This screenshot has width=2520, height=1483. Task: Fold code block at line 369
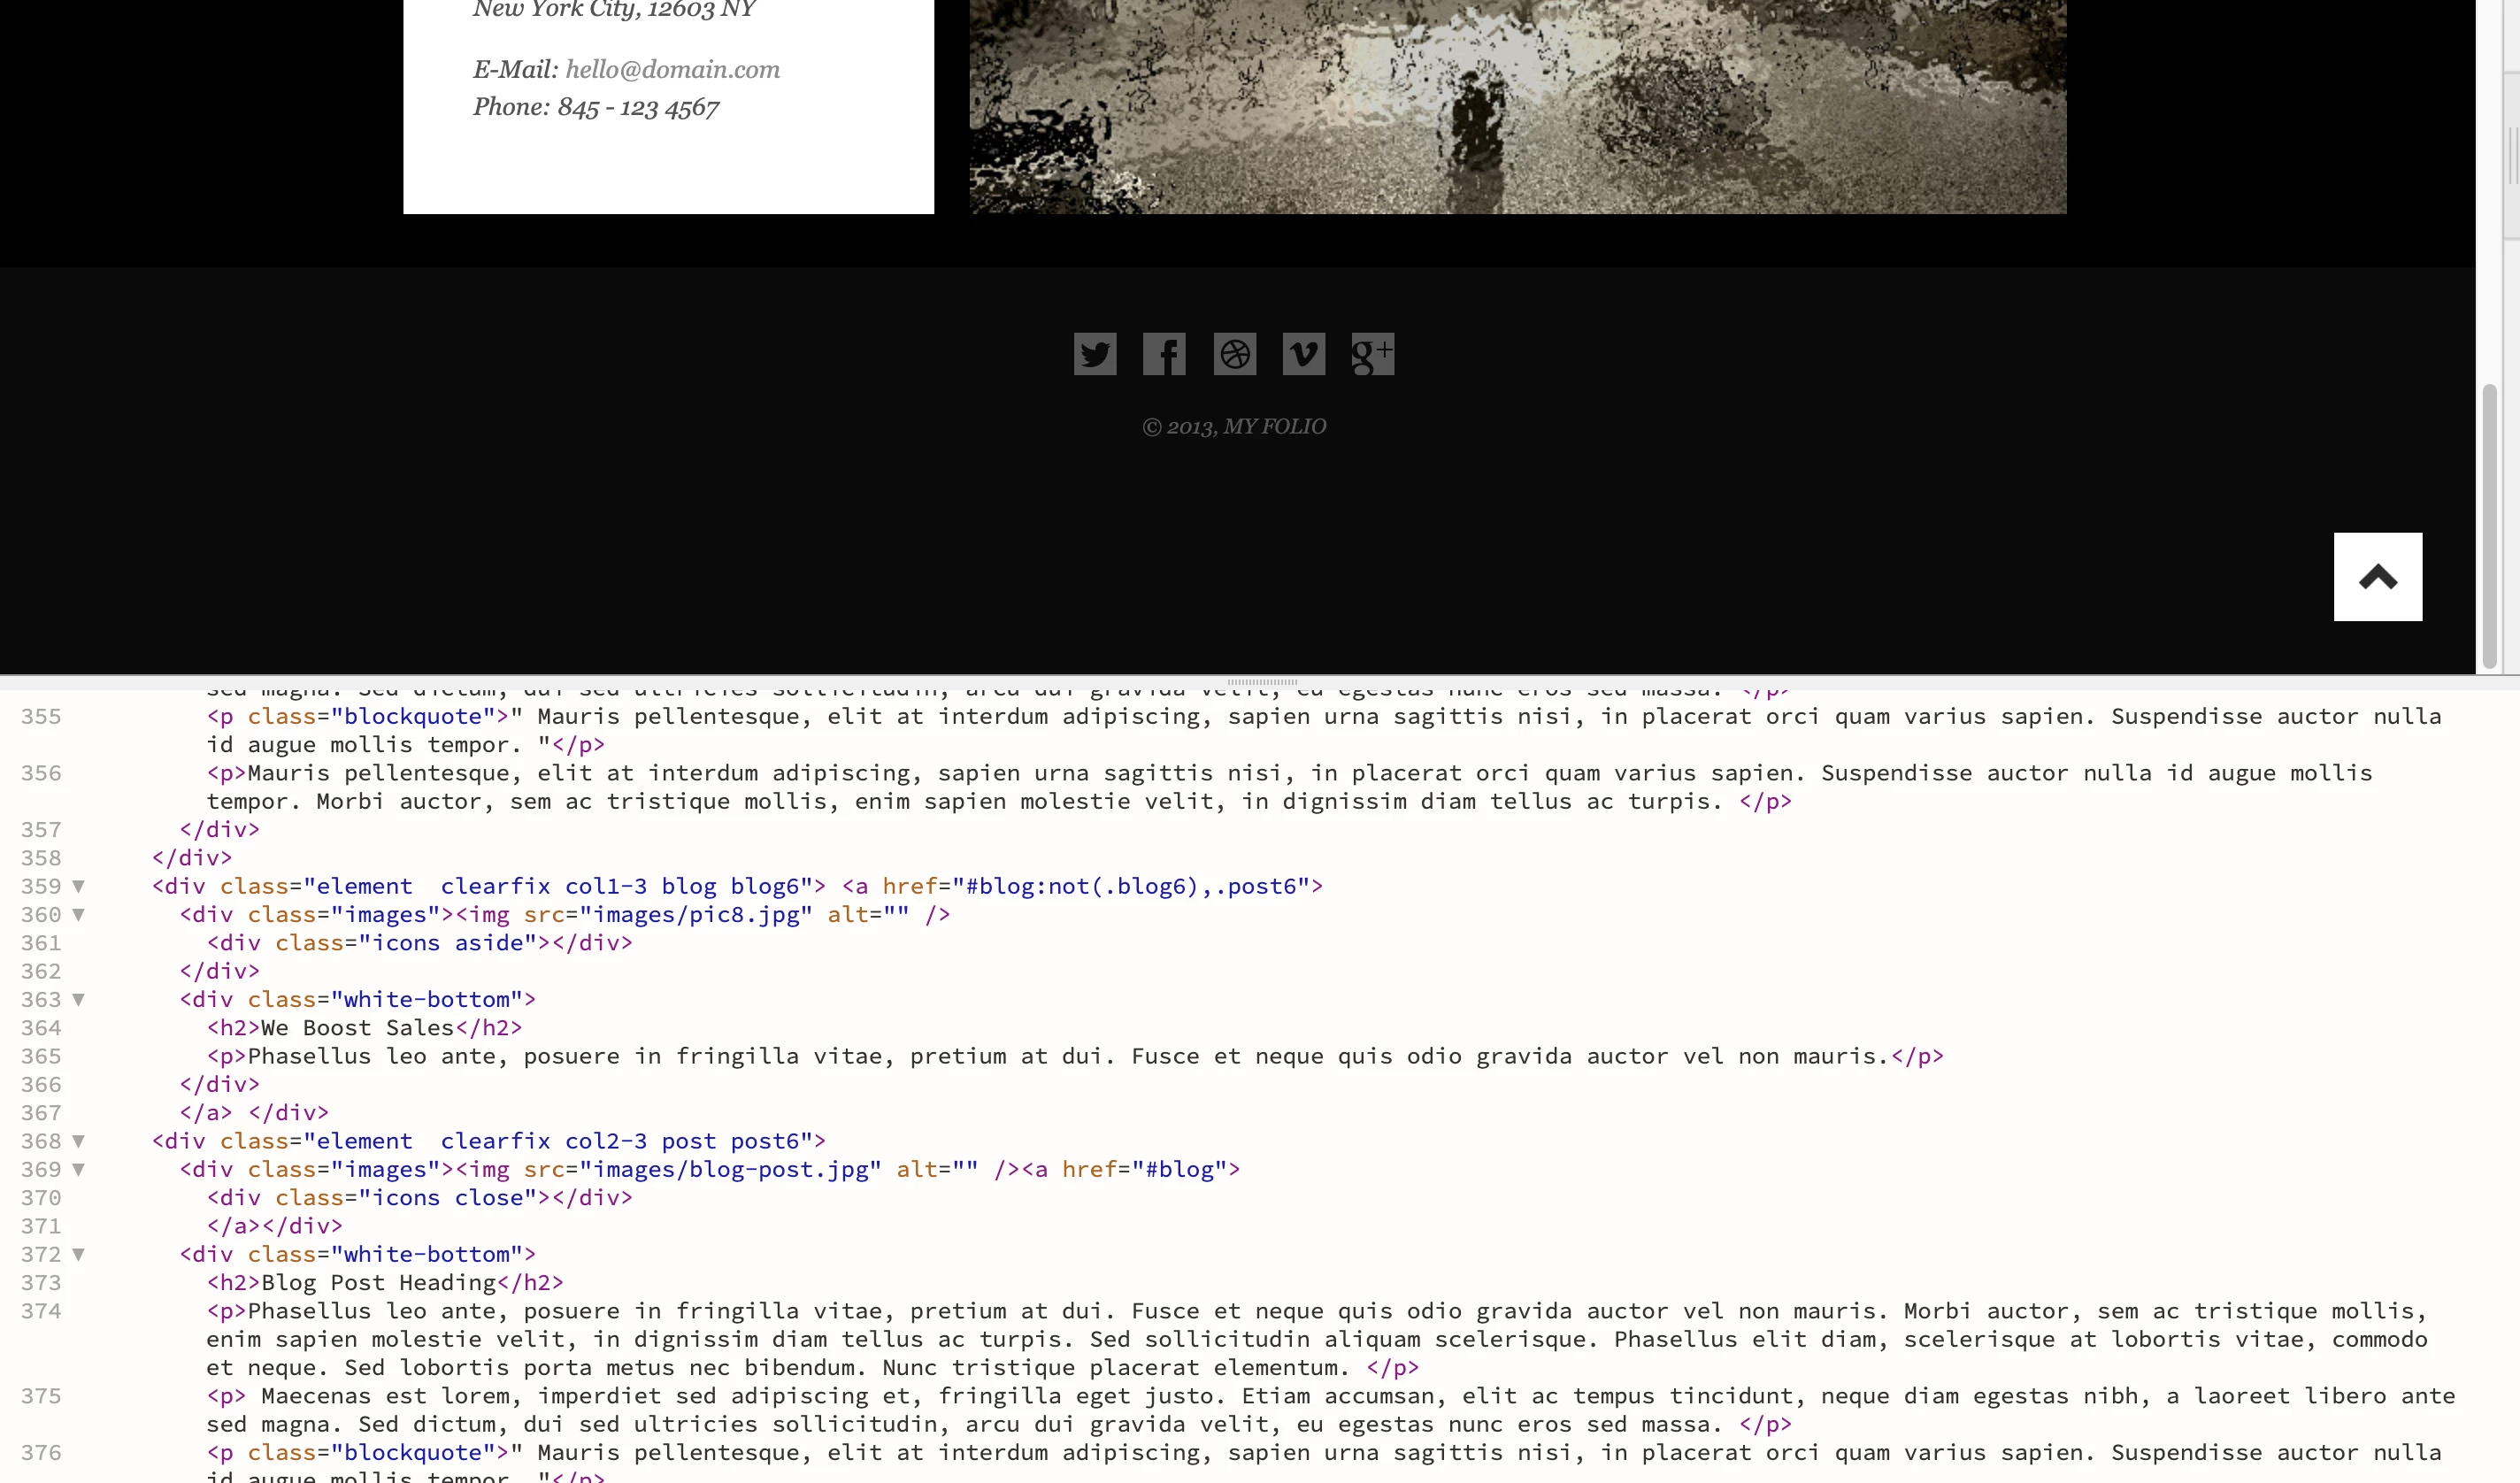pos(78,1169)
